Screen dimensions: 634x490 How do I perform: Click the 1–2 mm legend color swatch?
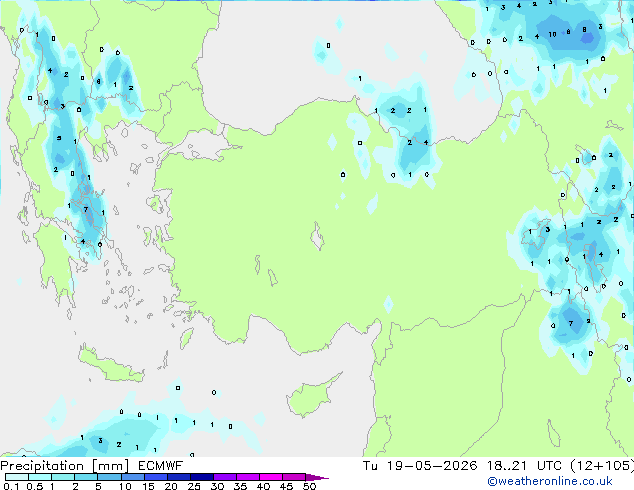click(x=63, y=477)
